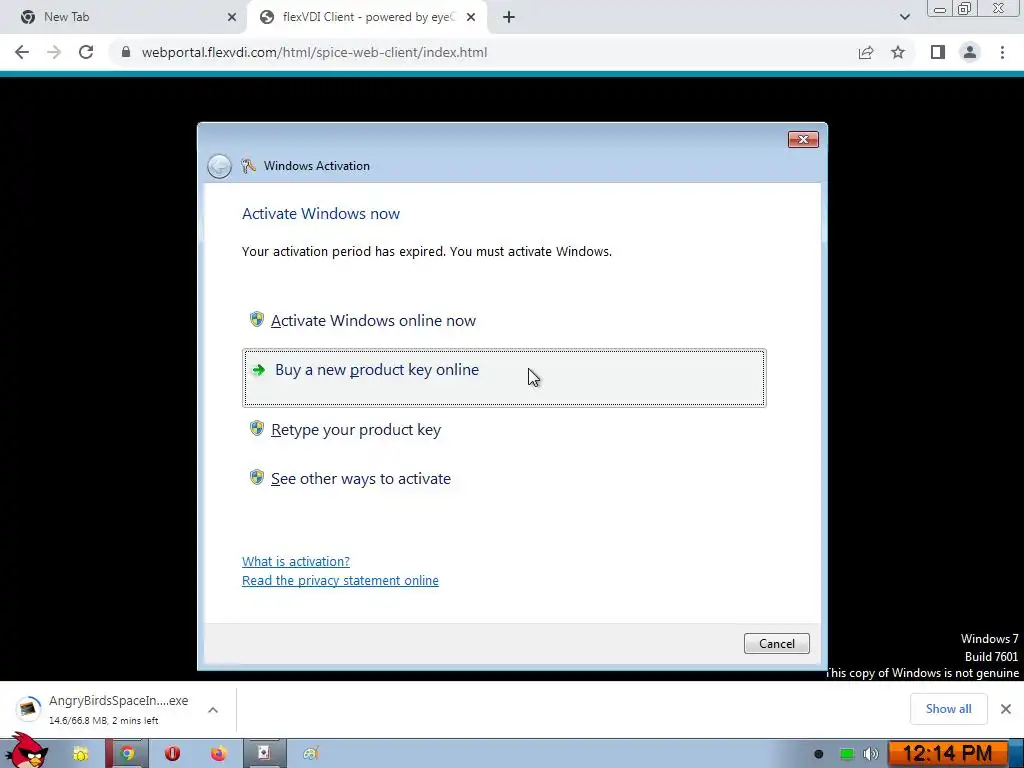1024x768 pixels.
Task: Select Buy a new product key online
Action: [504, 377]
